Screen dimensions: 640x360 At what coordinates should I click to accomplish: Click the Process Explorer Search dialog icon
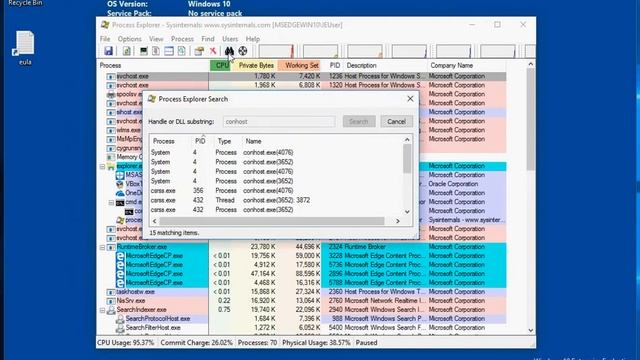tap(152, 99)
